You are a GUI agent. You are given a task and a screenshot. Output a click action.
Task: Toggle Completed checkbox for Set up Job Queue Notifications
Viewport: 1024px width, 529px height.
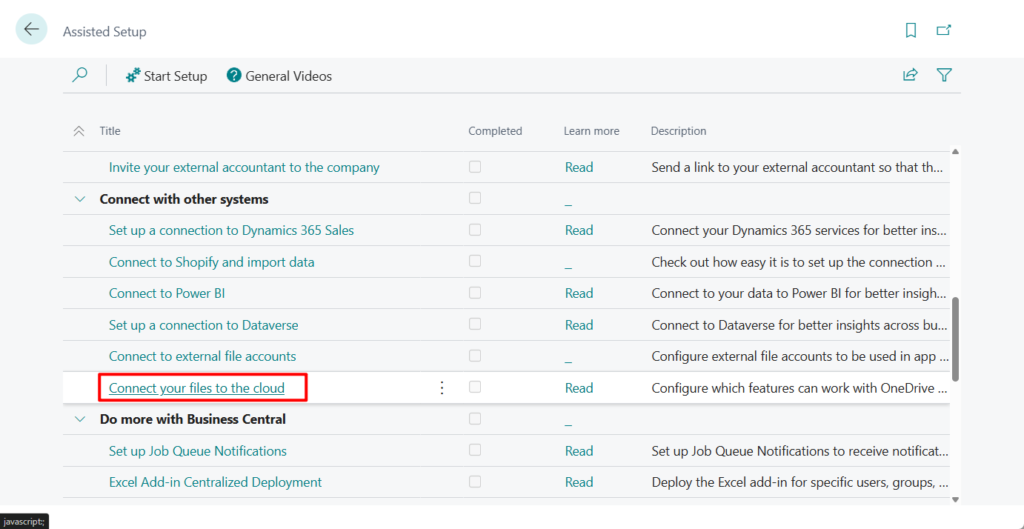coord(475,451)
